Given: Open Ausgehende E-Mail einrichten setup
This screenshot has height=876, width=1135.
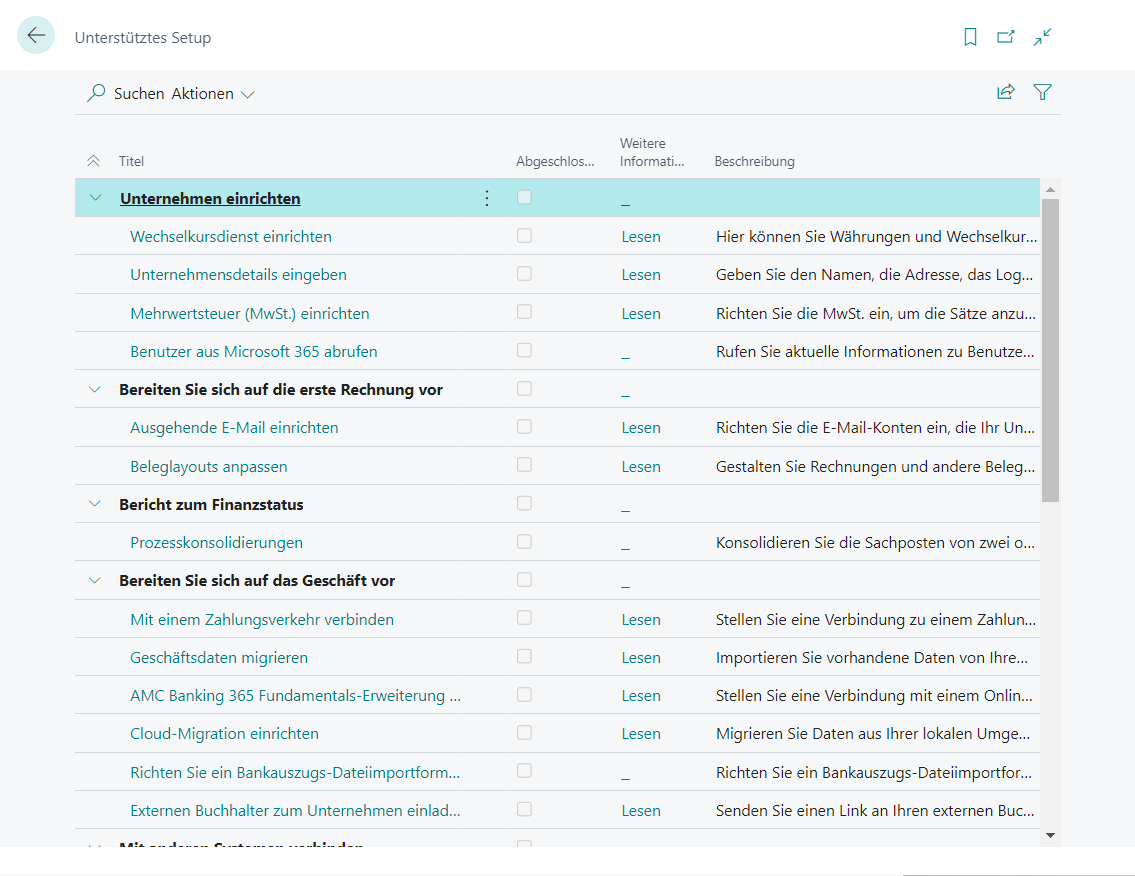Looking at the screenshot, I should click(x=234, y=428).
